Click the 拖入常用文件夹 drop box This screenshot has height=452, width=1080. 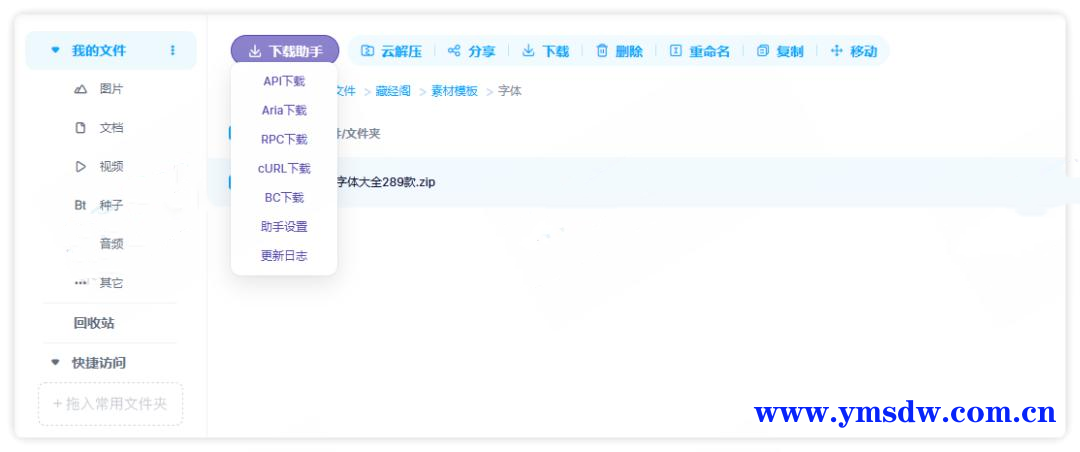(x=110, y=404)
